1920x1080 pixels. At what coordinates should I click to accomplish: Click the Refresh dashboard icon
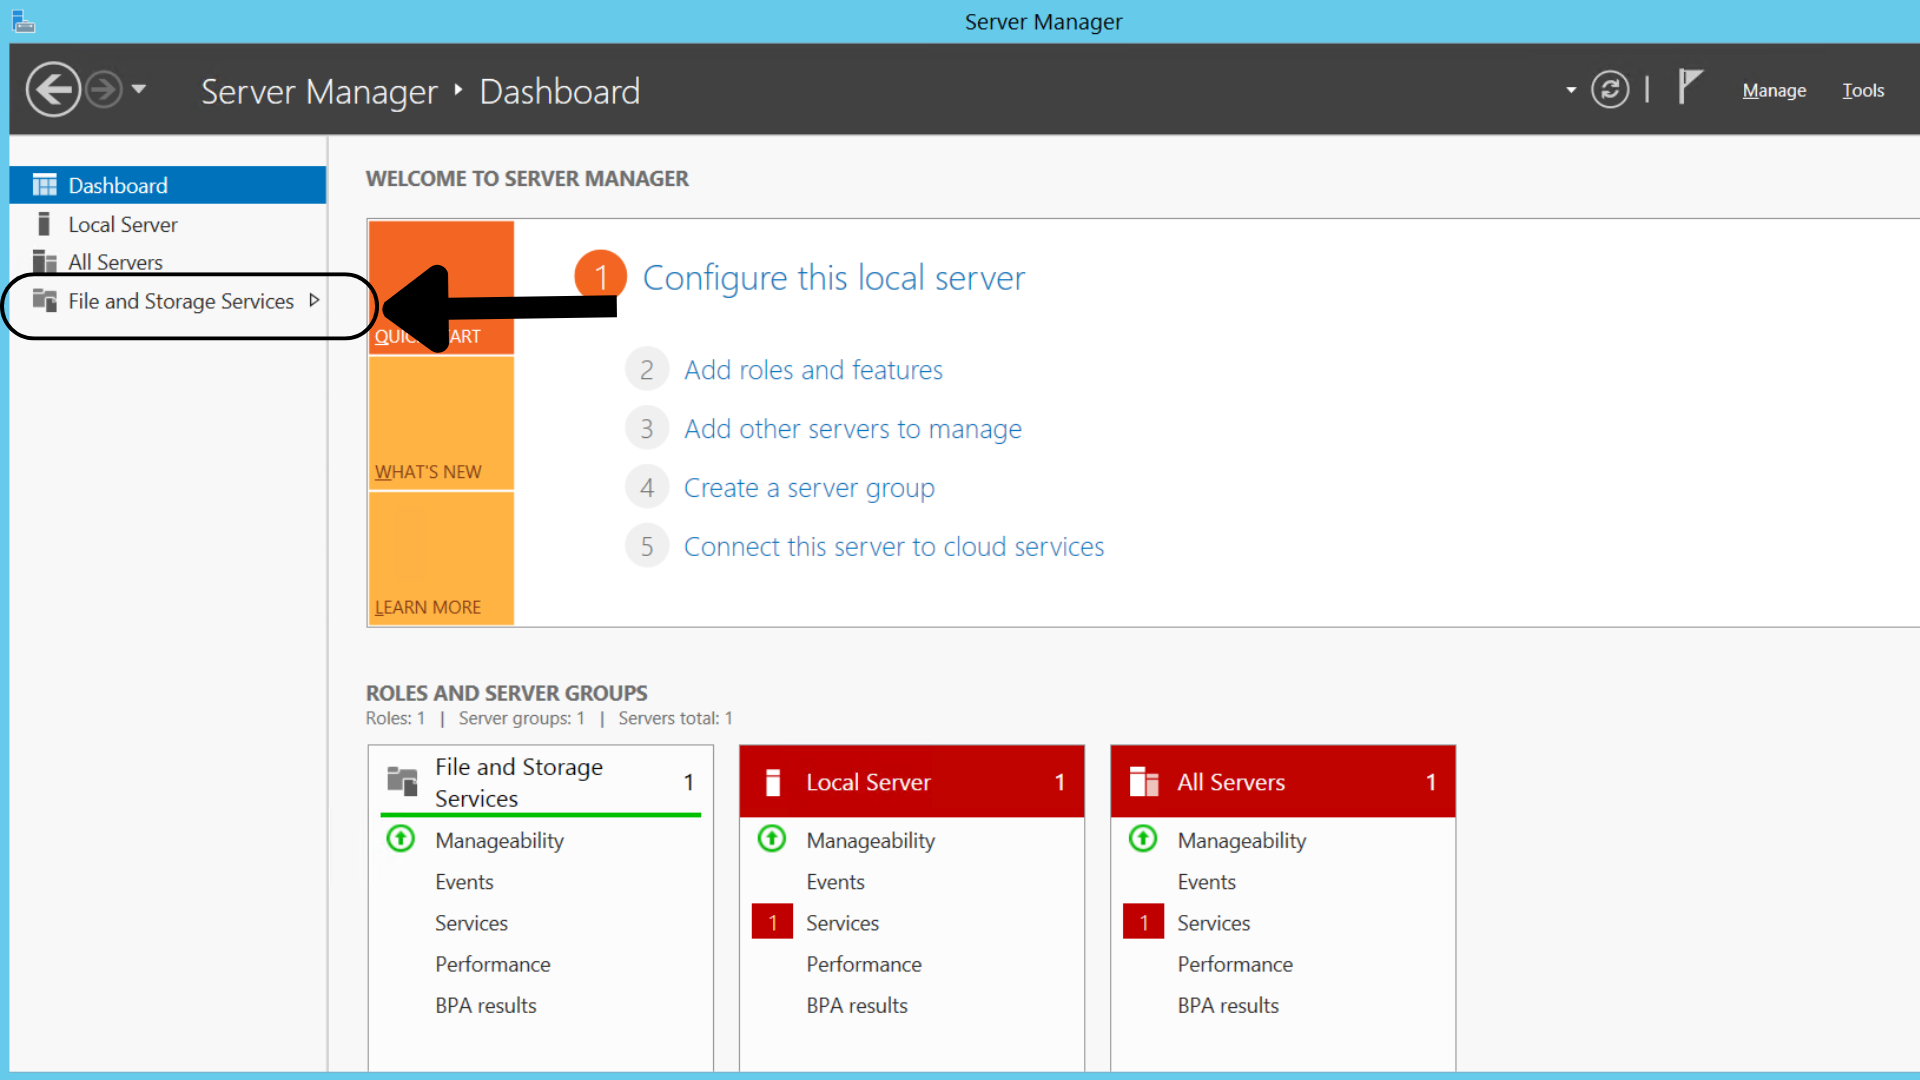pos(1610,90)
